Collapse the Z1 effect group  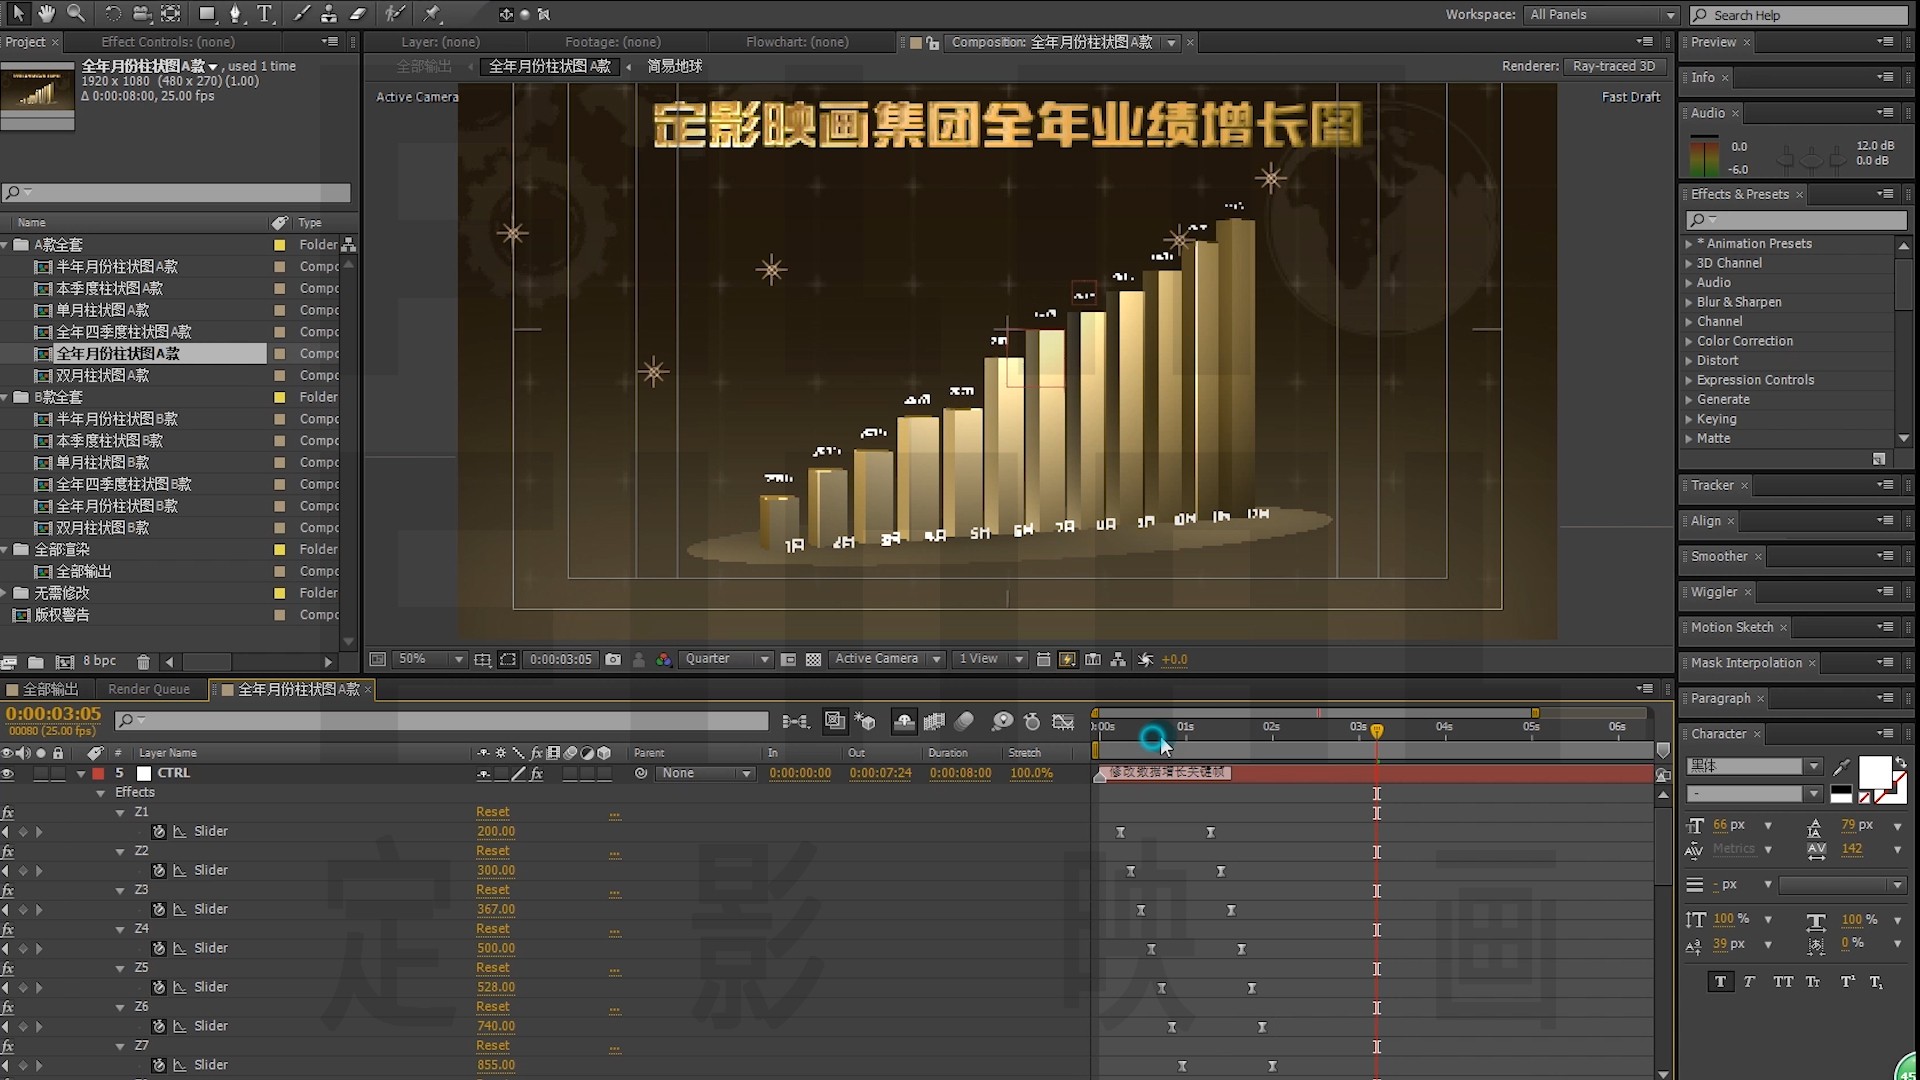coord(120,813)
